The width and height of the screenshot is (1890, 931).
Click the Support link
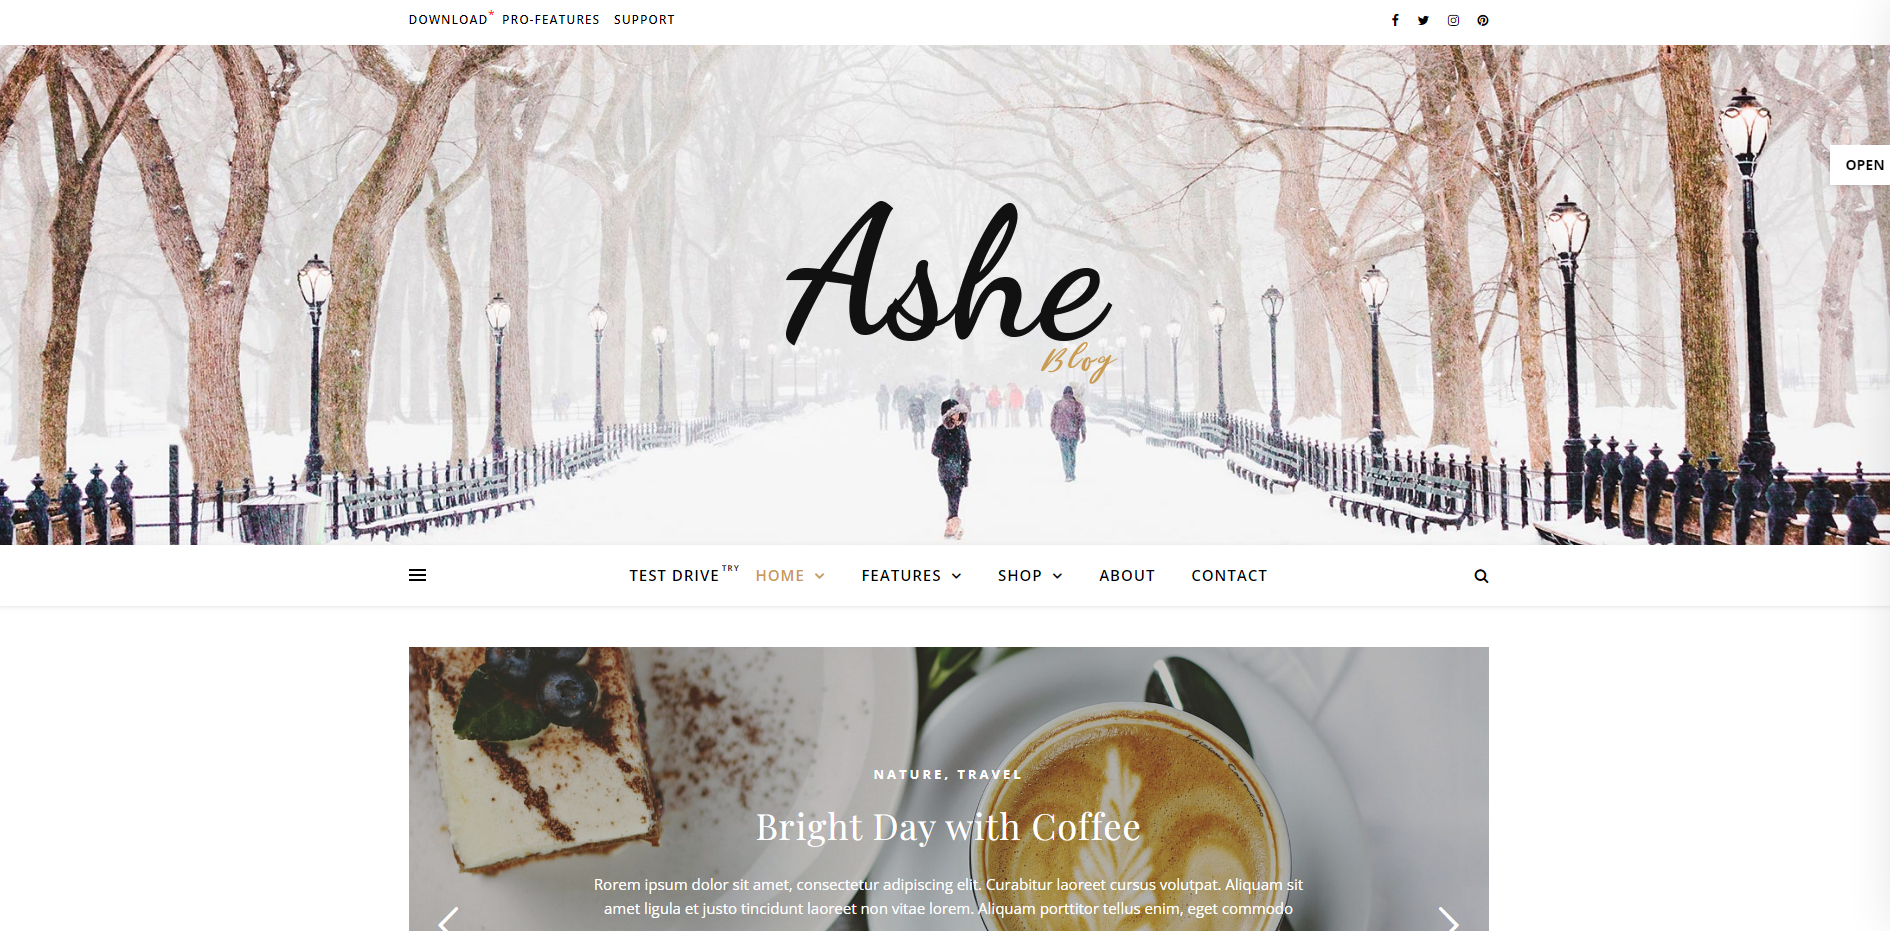pos(644,20)
